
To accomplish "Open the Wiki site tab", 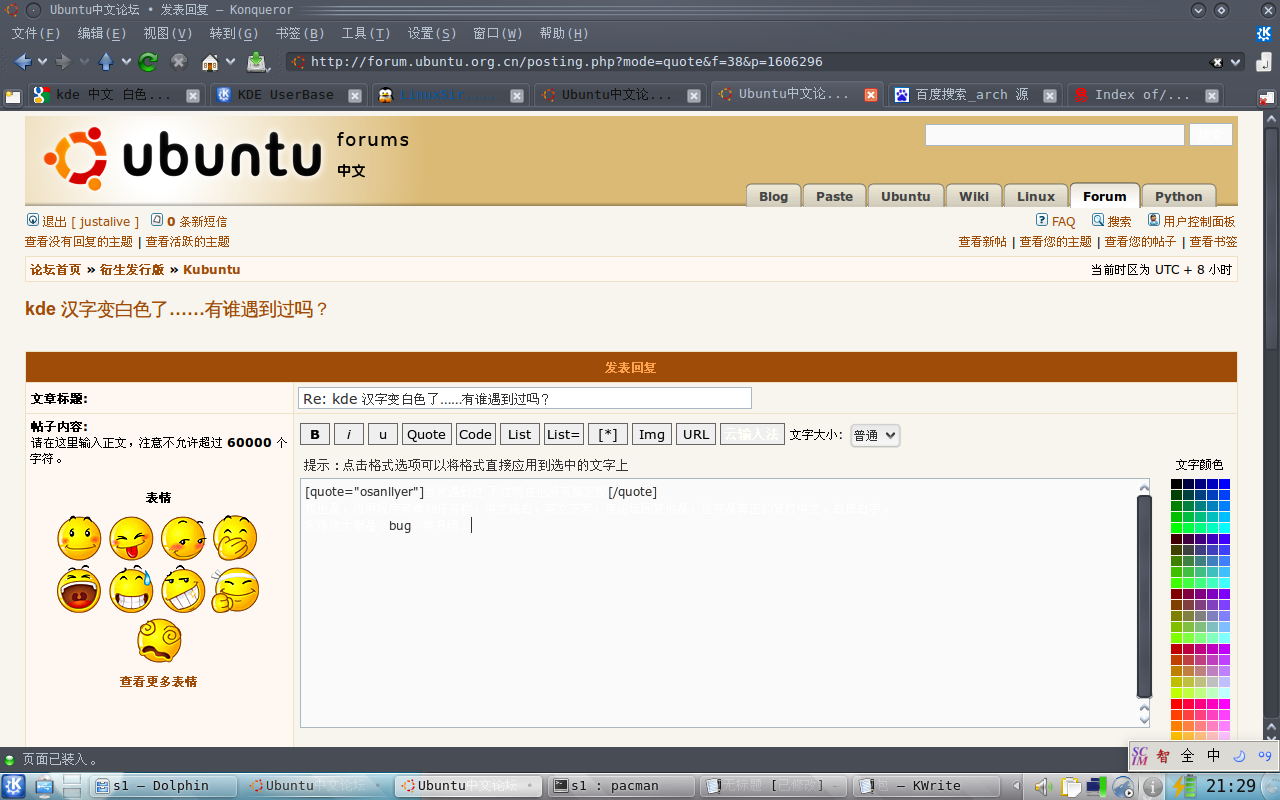I will 974,196.
